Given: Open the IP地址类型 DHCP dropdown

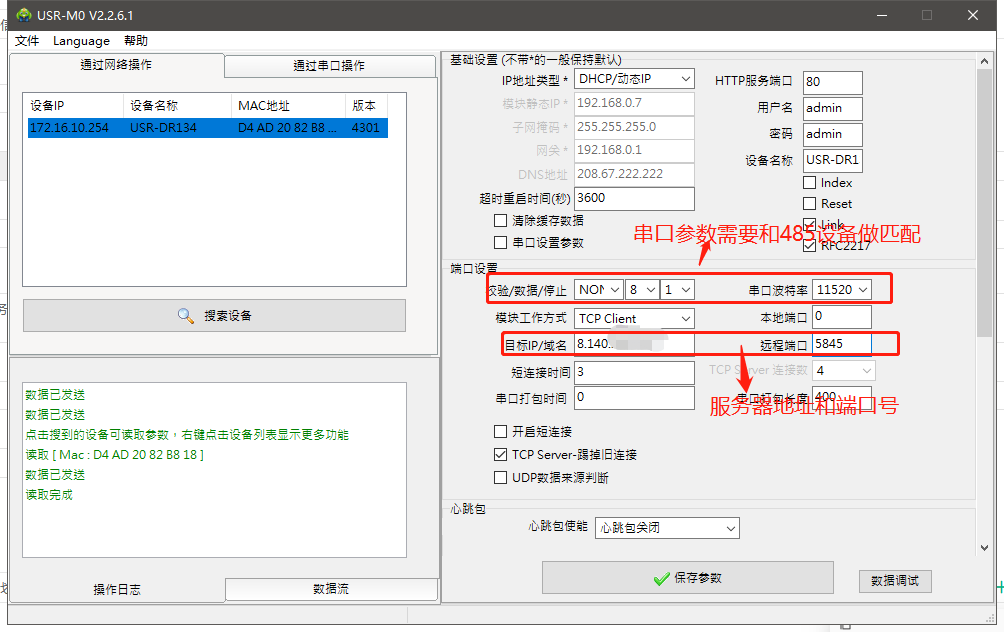Looking at the screenshot, I should [634, 79].
